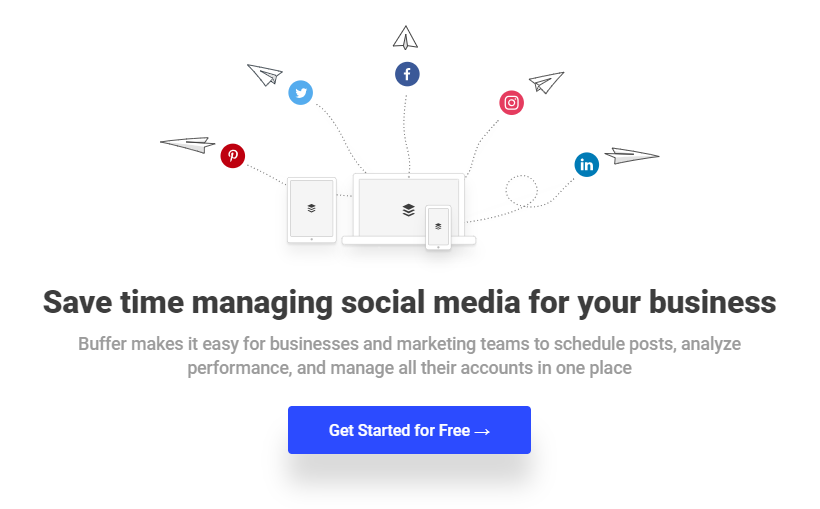This screenshot has width=820, height=509.
Task: Click the arrow in Get Started button
Action: pyautogui.click(x=482, y=432)
